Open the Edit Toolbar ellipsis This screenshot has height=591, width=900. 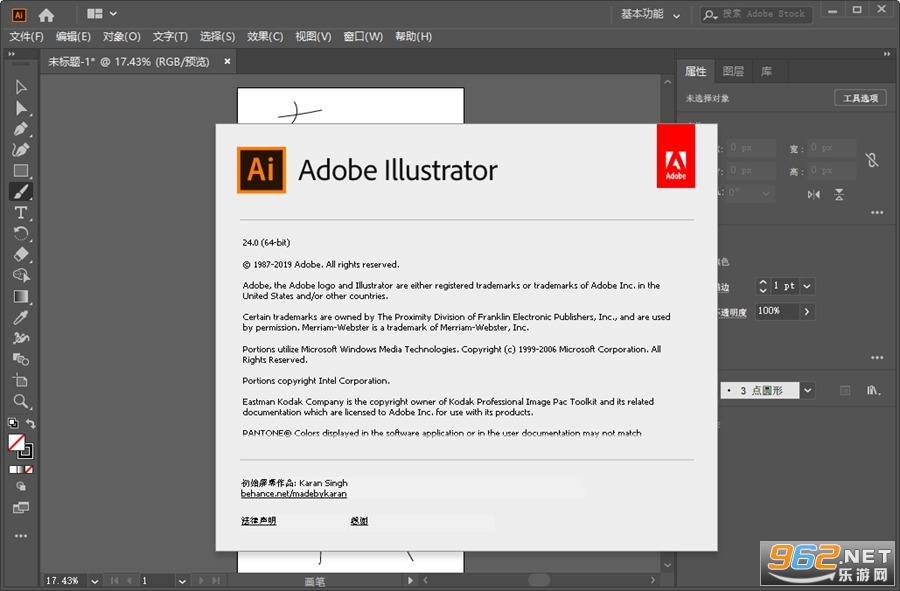tap(21, 536)
